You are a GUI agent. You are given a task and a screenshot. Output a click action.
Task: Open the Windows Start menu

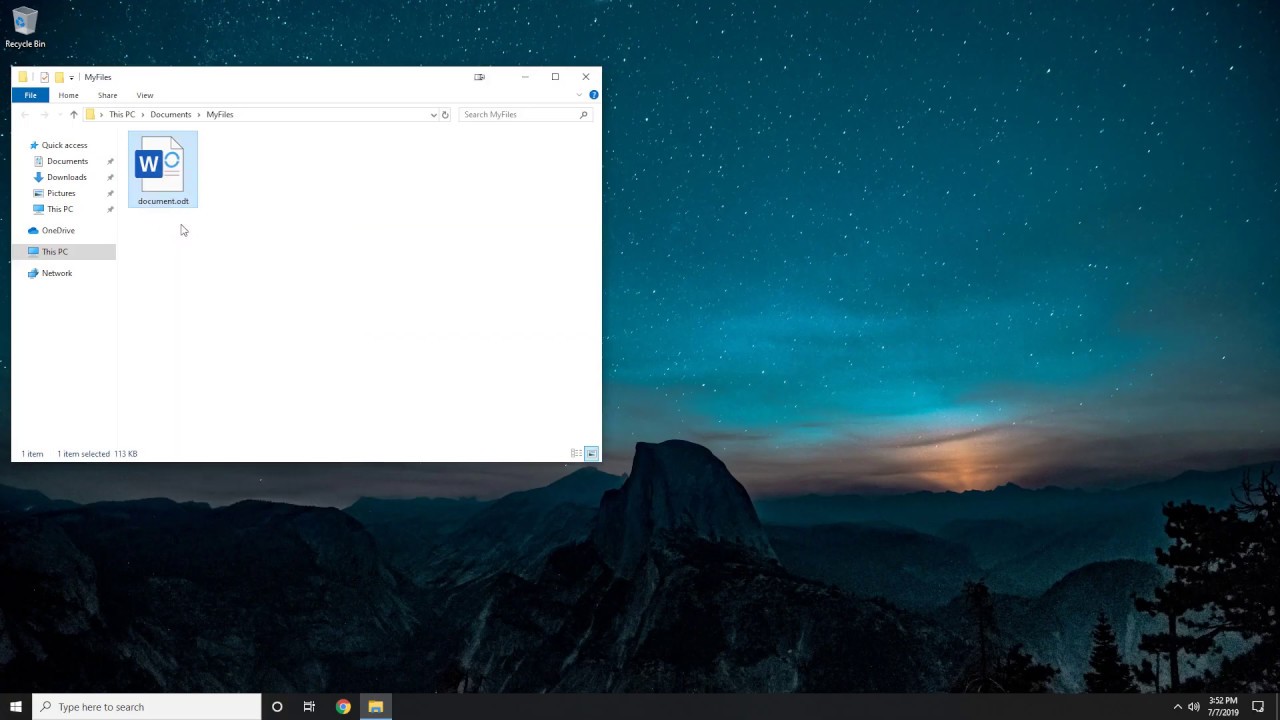click(x=16, y=707)
